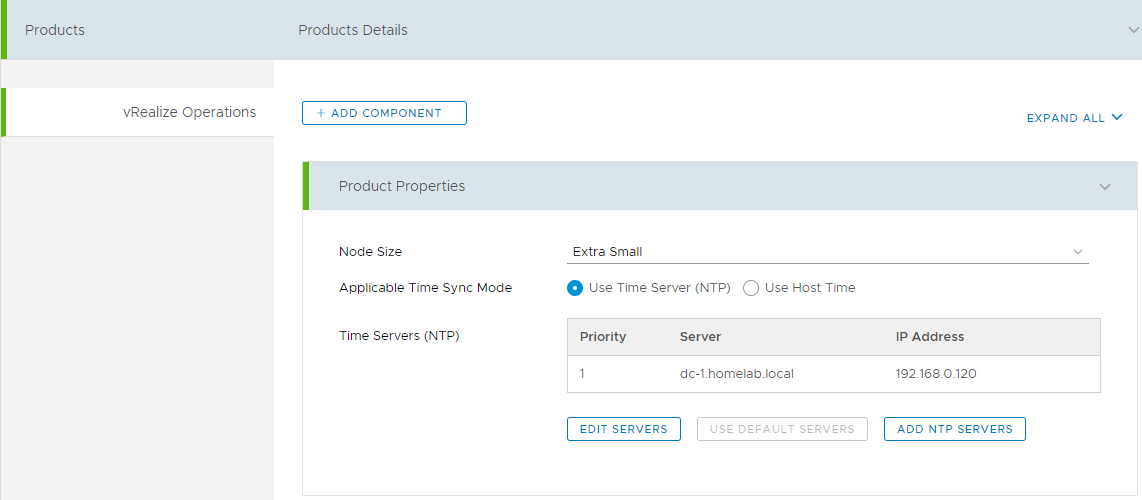Click the Products header label
This screenshot has width=1142, height=500.
(55, 30)
